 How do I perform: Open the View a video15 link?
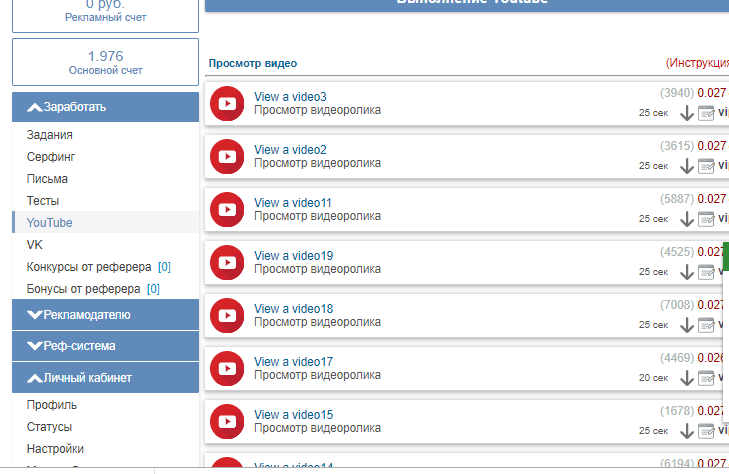pyautogui.click(x=293, y=415)
